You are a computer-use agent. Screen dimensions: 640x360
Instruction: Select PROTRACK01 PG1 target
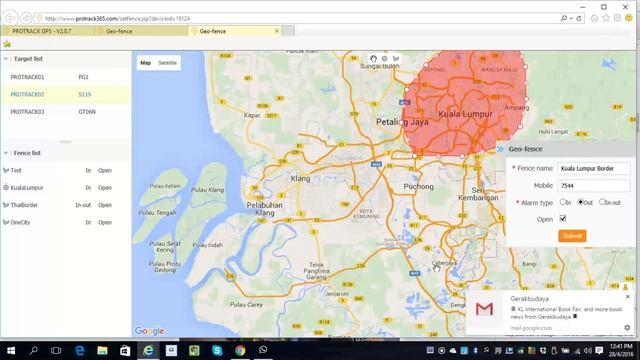(x=66, y=77)
